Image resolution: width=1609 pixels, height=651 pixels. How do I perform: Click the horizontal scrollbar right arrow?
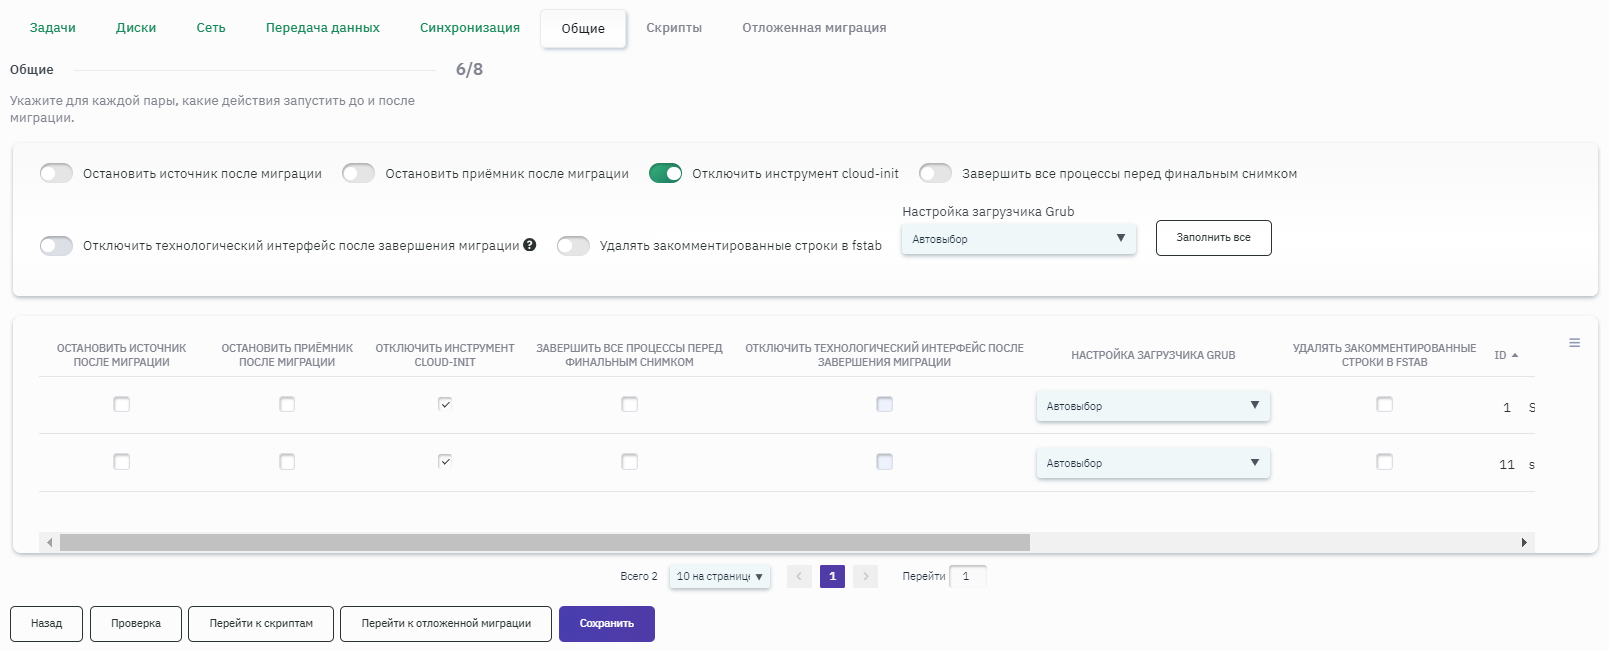[x=1524, y=542]
